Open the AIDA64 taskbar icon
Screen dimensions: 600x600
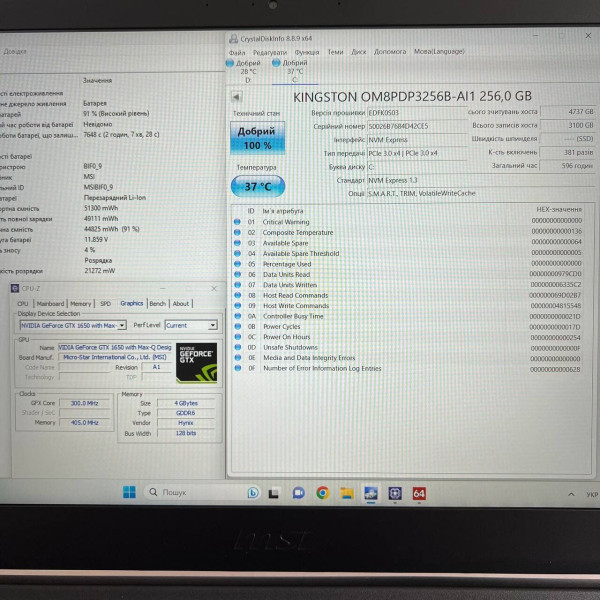click(x=419, y=494)
